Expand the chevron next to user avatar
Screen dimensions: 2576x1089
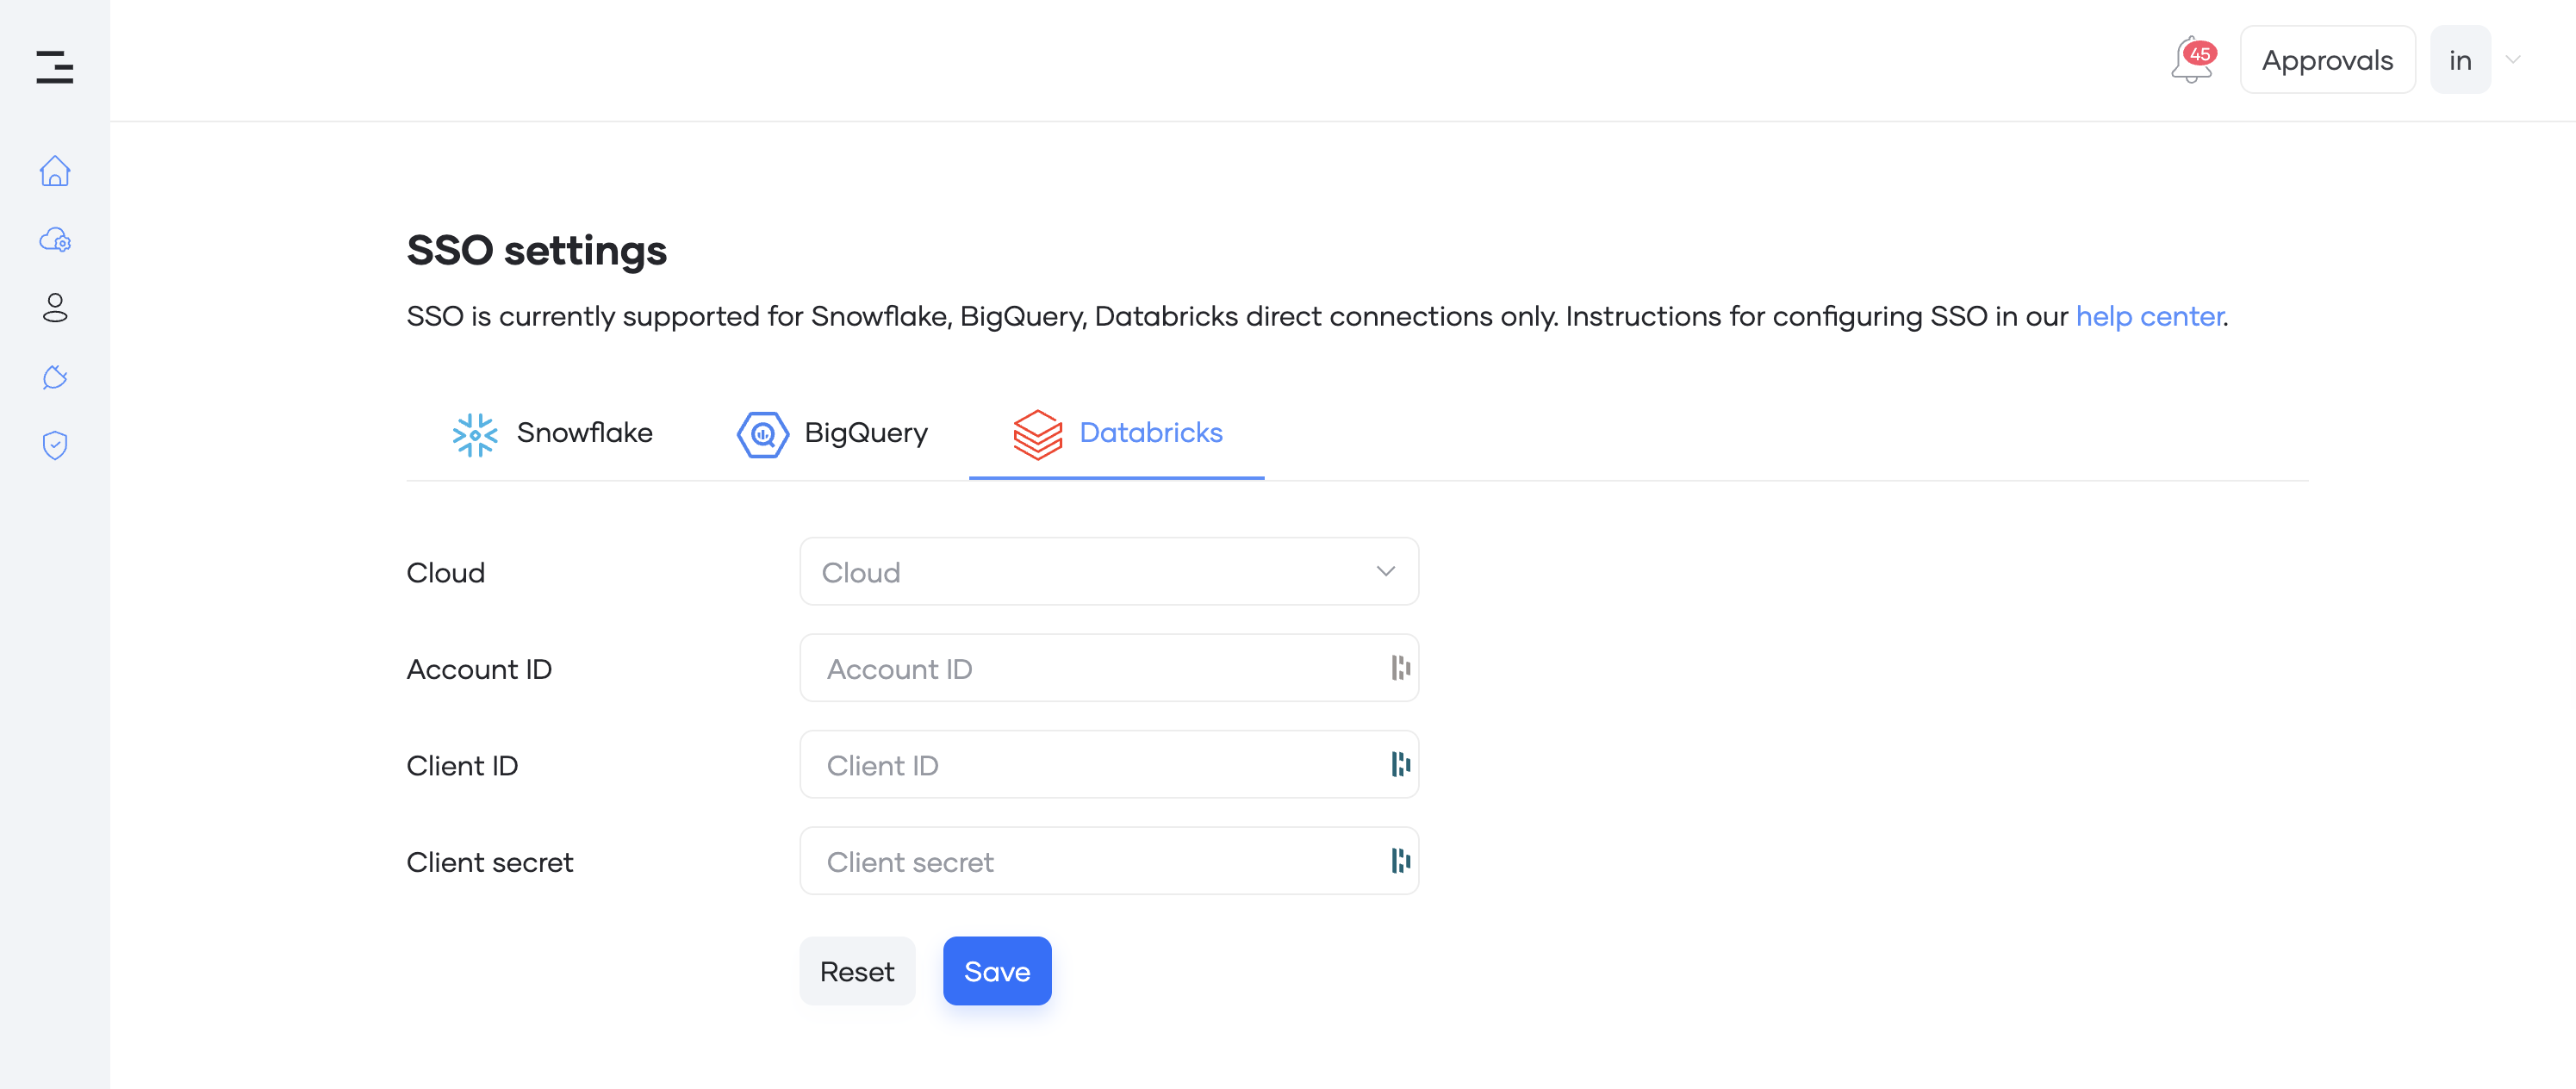tap(2513, 59)
